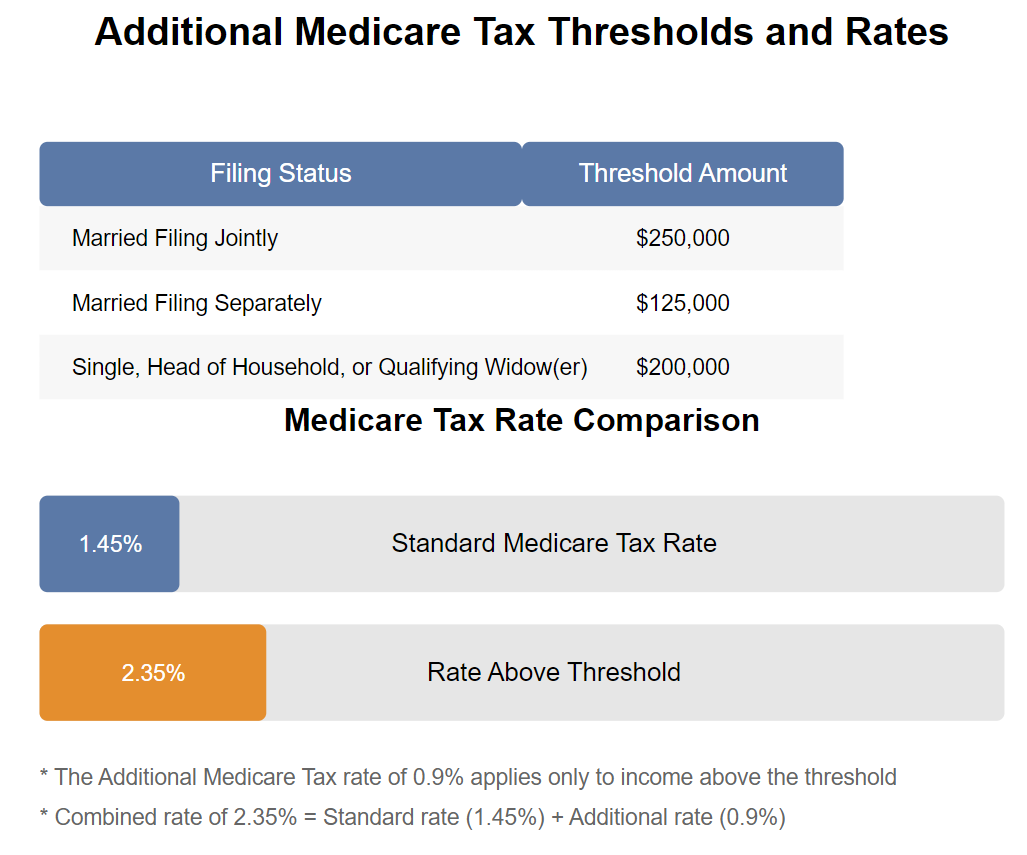Click the Additional Medicare Tax Thresholds title

(x=522, y=31)
